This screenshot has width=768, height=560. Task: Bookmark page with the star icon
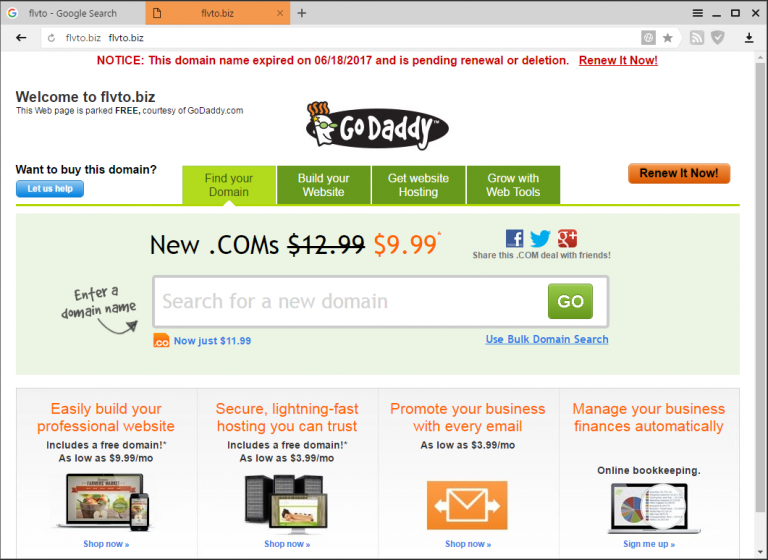(x=667, y=38)
